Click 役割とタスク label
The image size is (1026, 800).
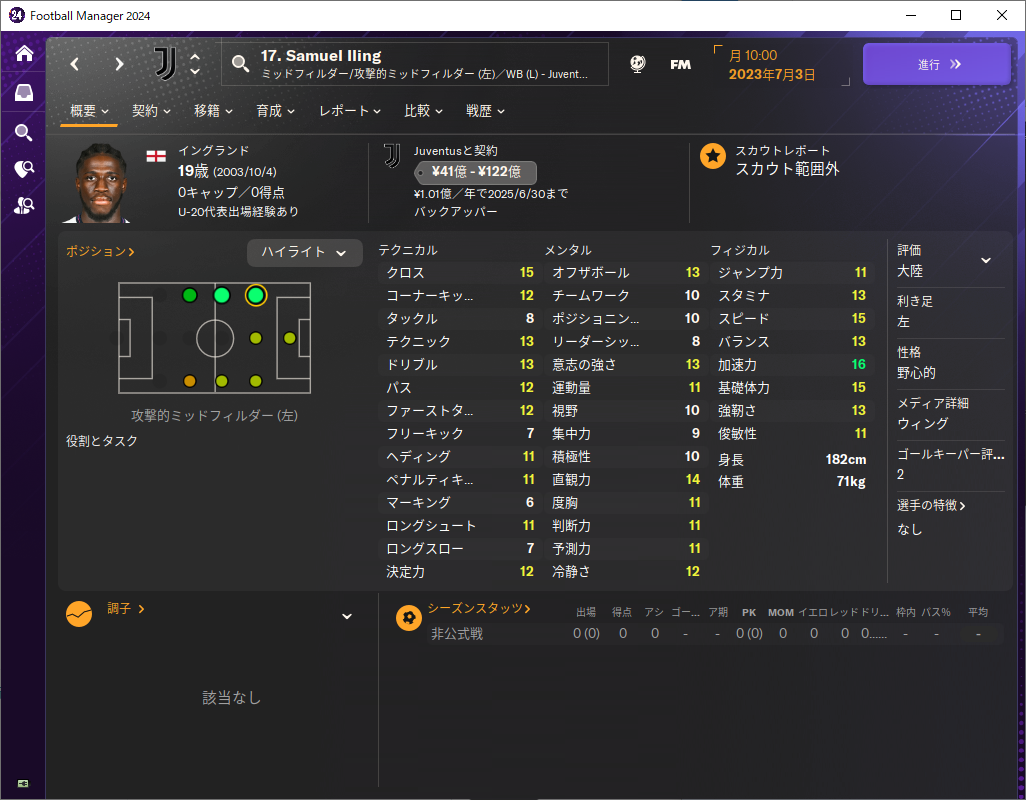(101, 441)
